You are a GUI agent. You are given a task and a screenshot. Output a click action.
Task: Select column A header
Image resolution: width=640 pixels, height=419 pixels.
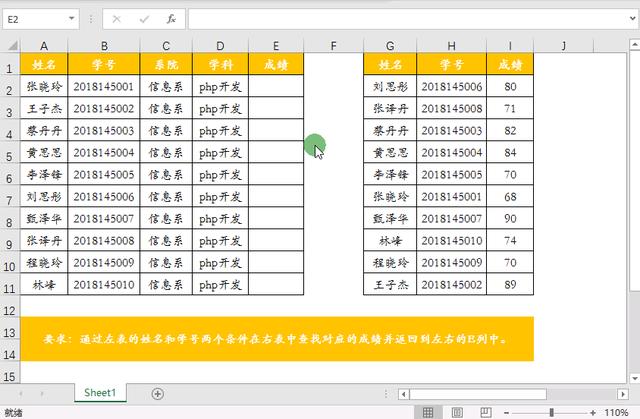[x=44, y=46]
